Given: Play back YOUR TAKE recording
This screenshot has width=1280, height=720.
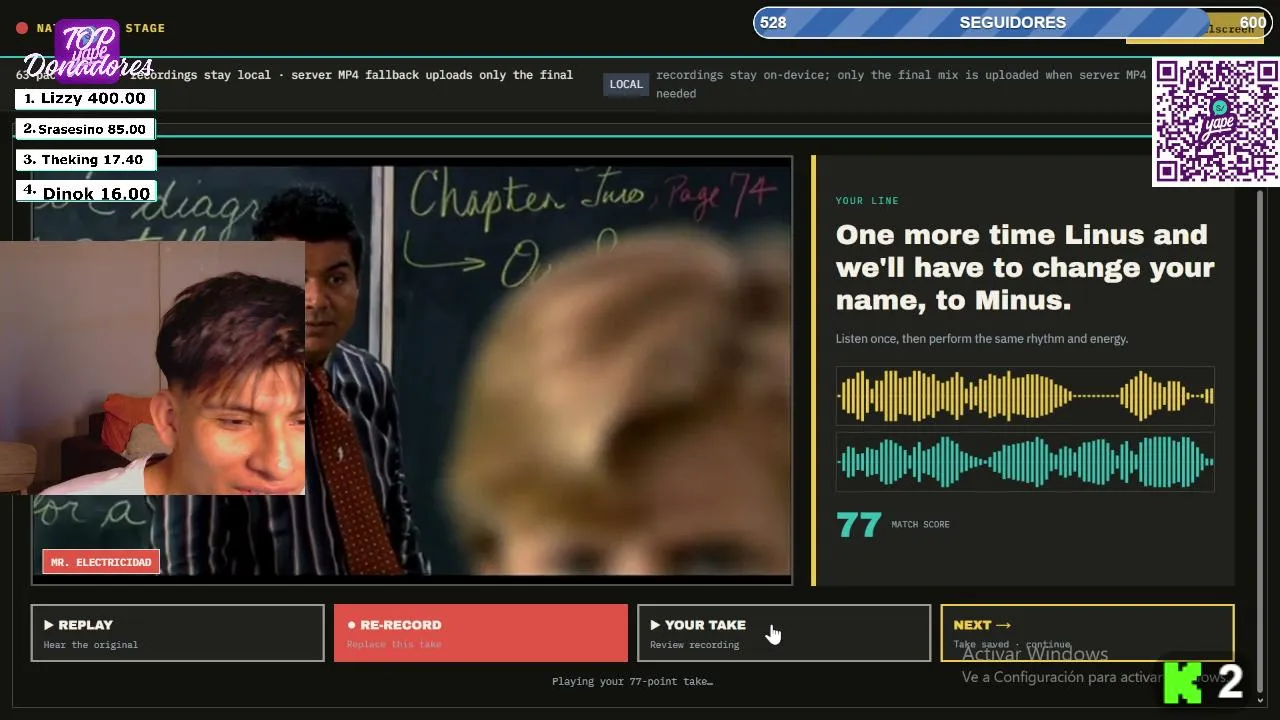Looking at the screenshot, I should point(784,633).
